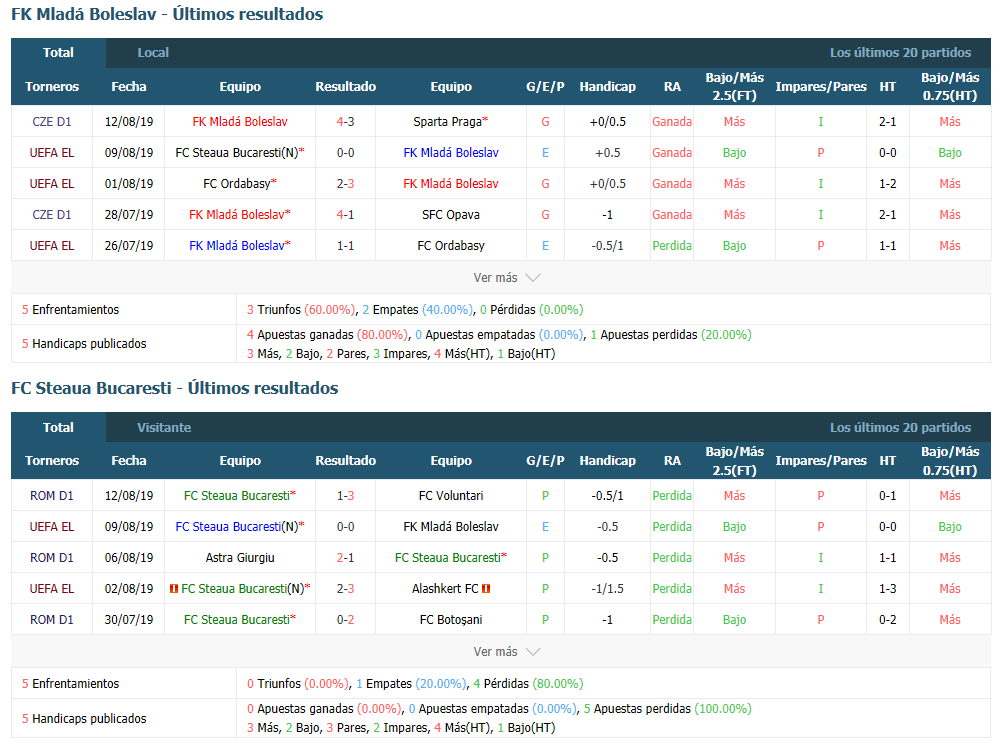
Task: Click 'FK Mladá Boleslav - Últimos resultados' heading
Action: tap(167, 14)
